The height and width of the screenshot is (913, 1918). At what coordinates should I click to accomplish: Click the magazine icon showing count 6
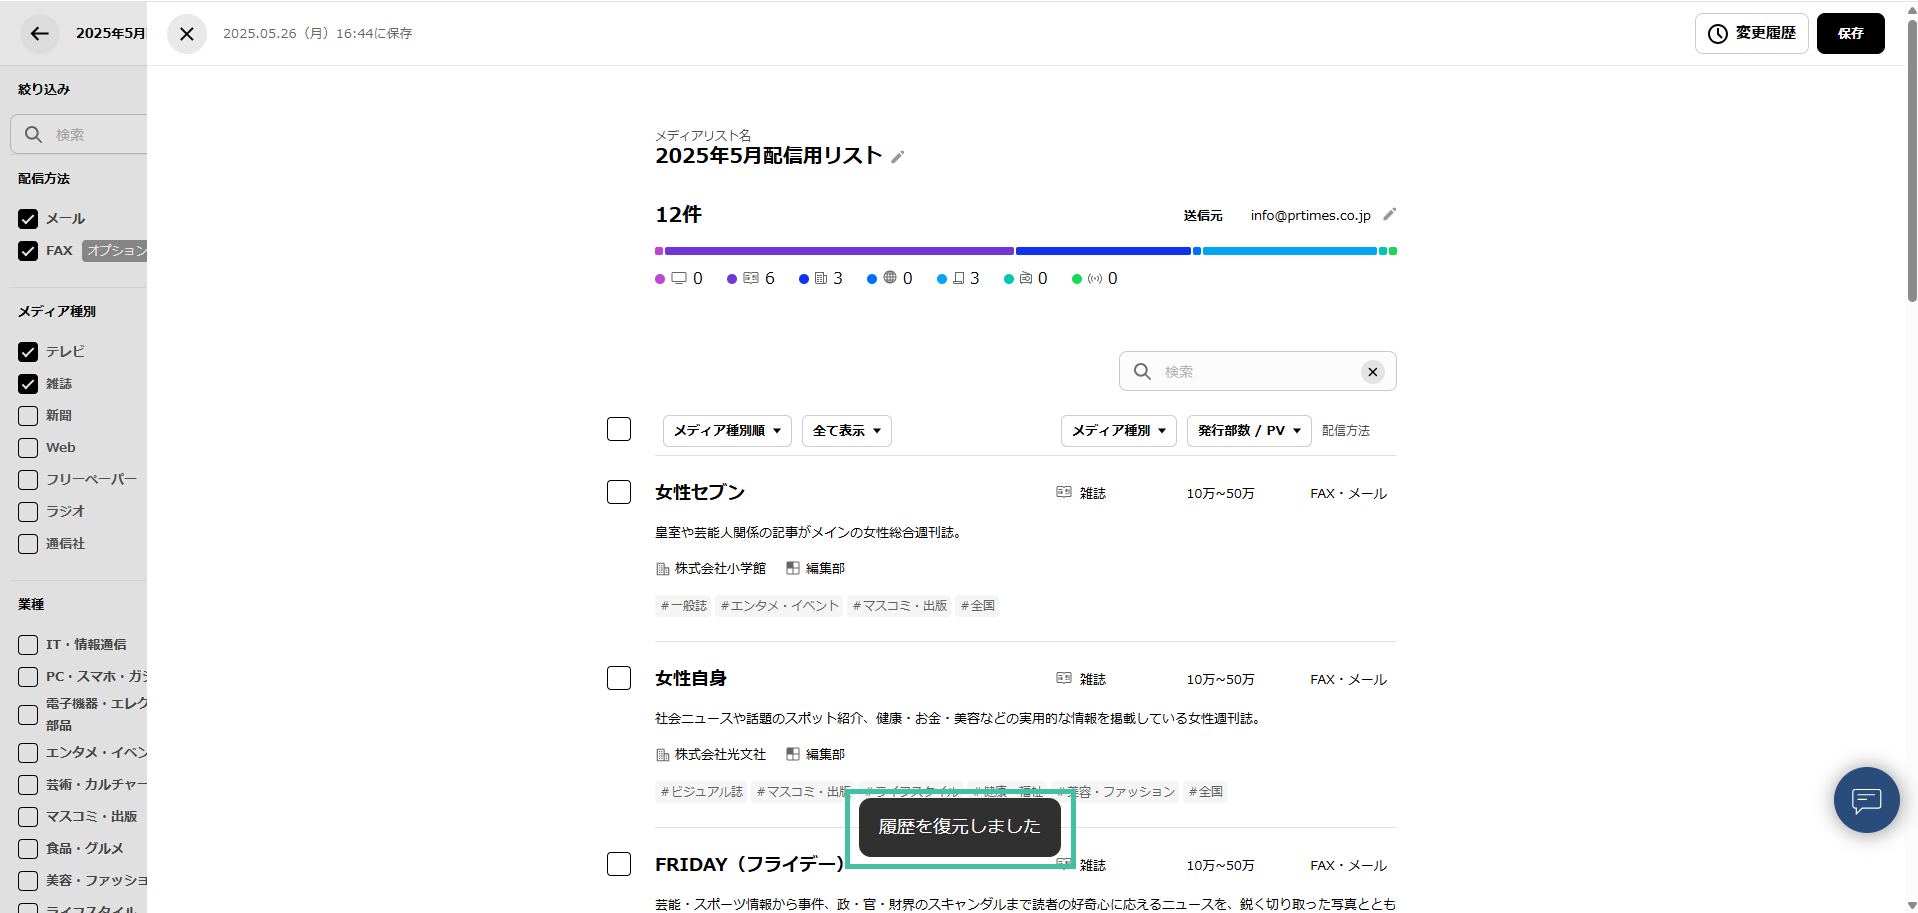point(751,279)
